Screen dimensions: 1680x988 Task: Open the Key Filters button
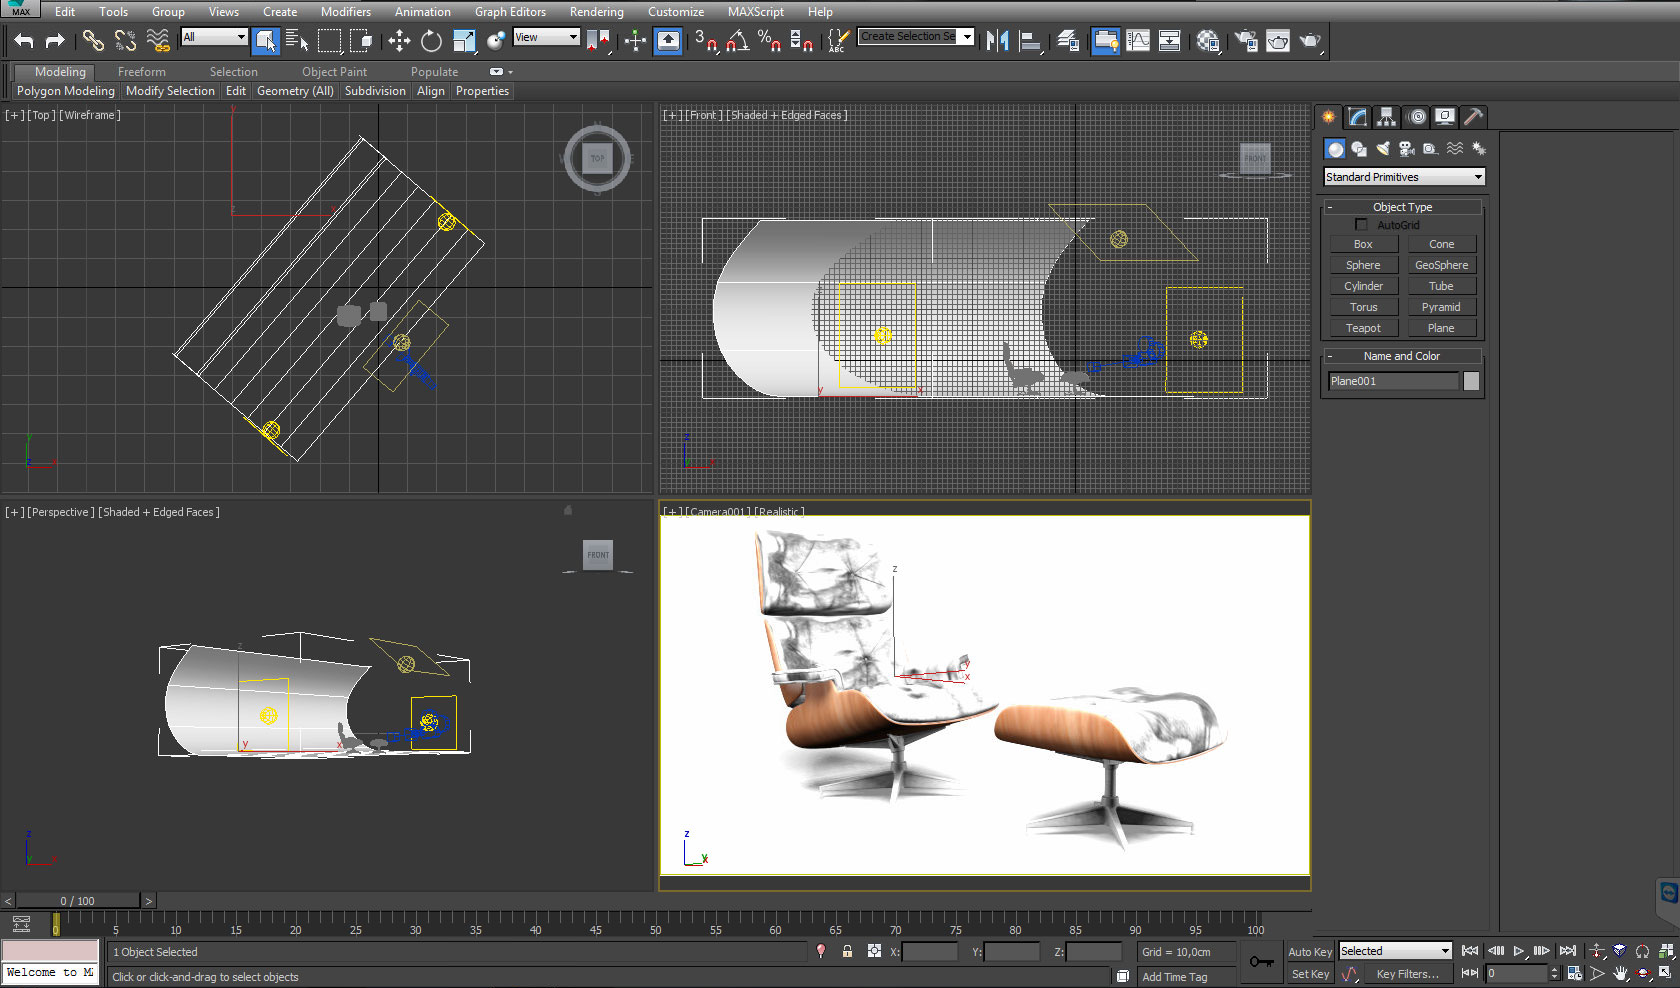tap(1407, 974)
